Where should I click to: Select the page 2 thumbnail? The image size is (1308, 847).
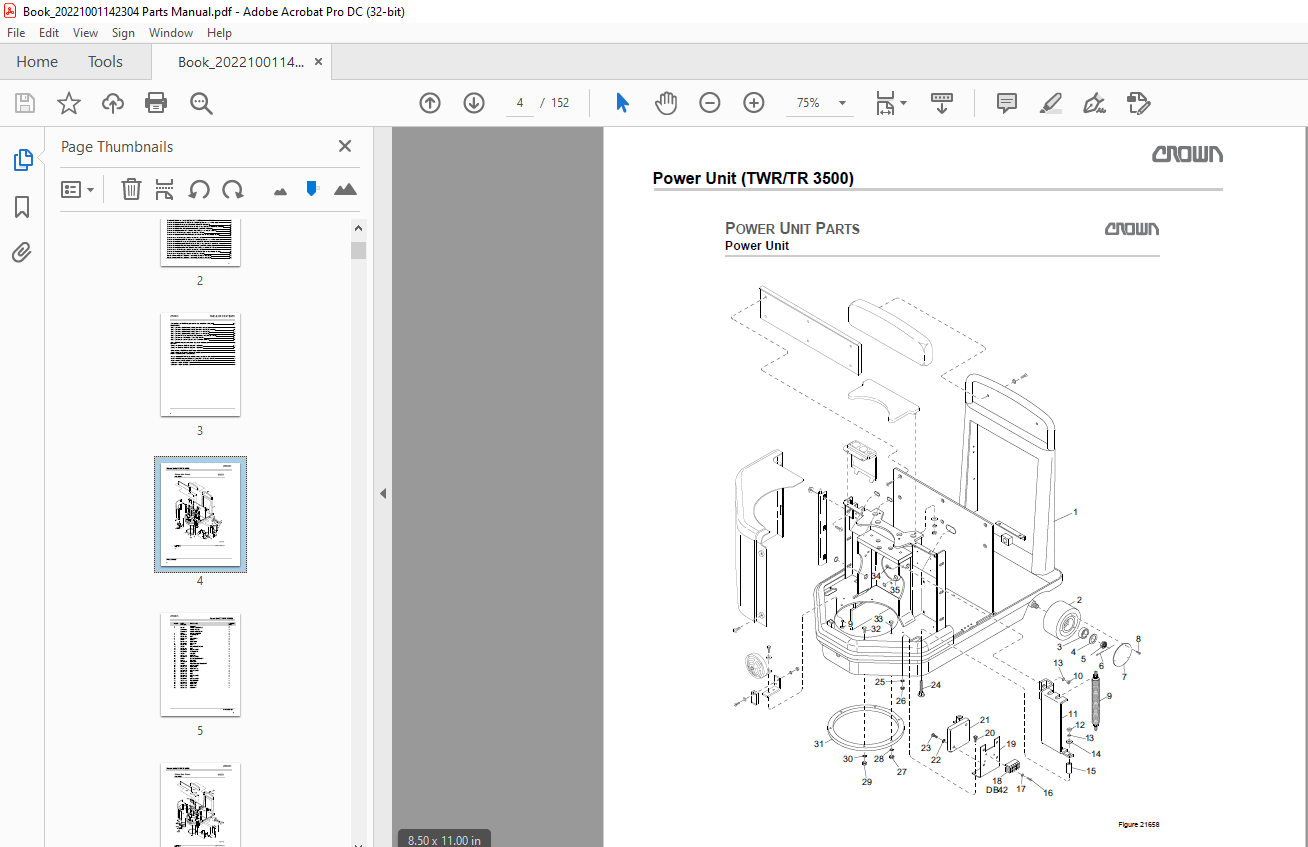click(200, 243)
